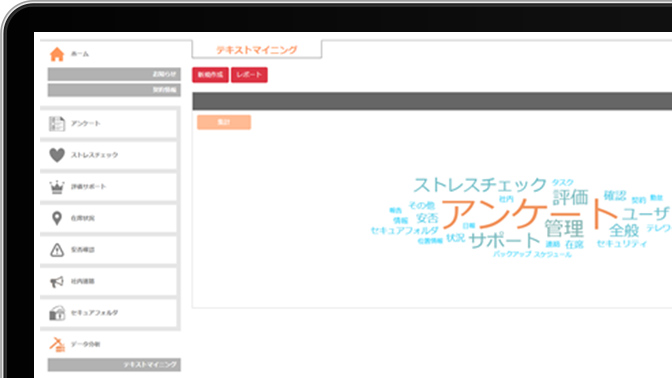This screenshot has width=672, height=378.
Task: Click 全般 in the word cloud
Action: point(624,231)
